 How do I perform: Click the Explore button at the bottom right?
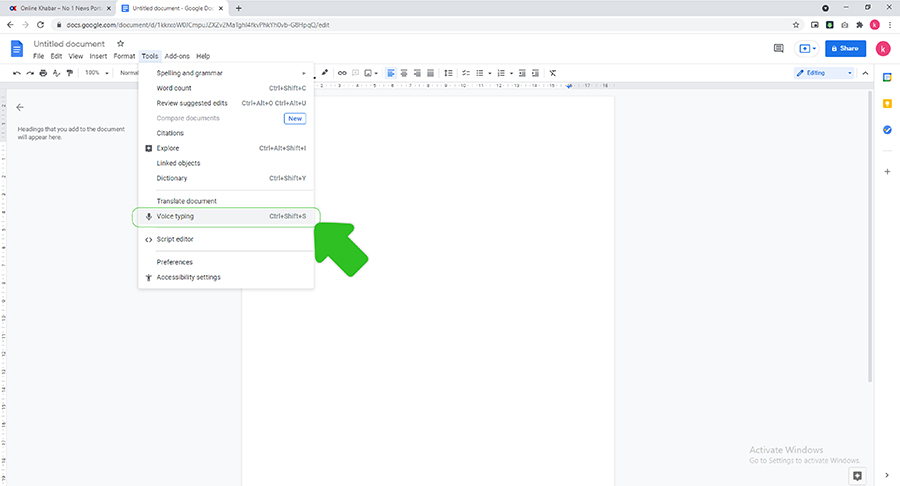(x=858, y=476)
